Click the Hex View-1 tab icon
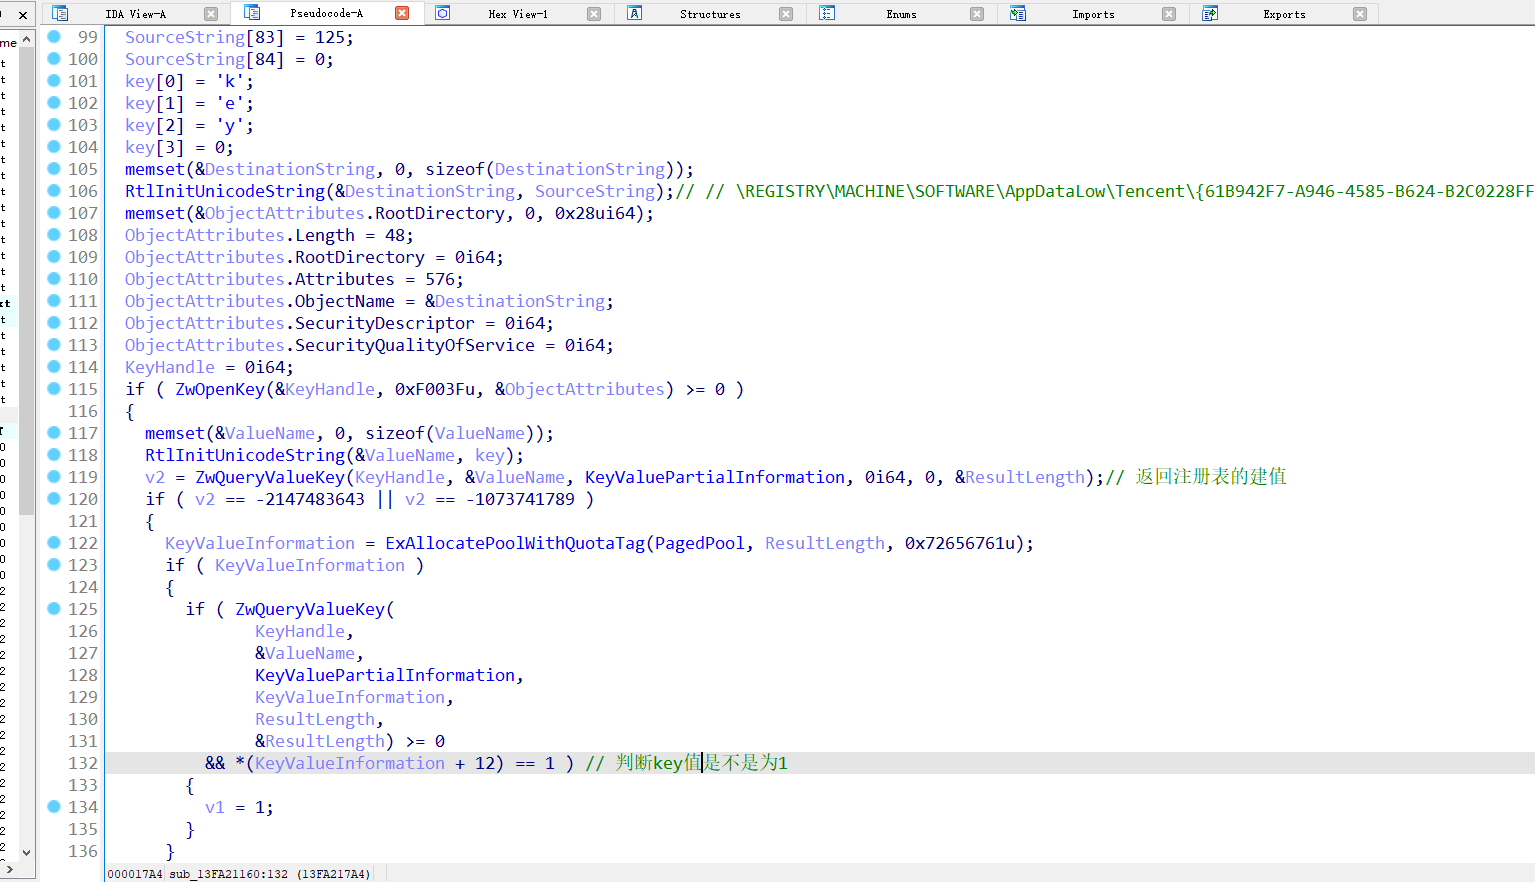1535x882 pixels. click(443, 13)
